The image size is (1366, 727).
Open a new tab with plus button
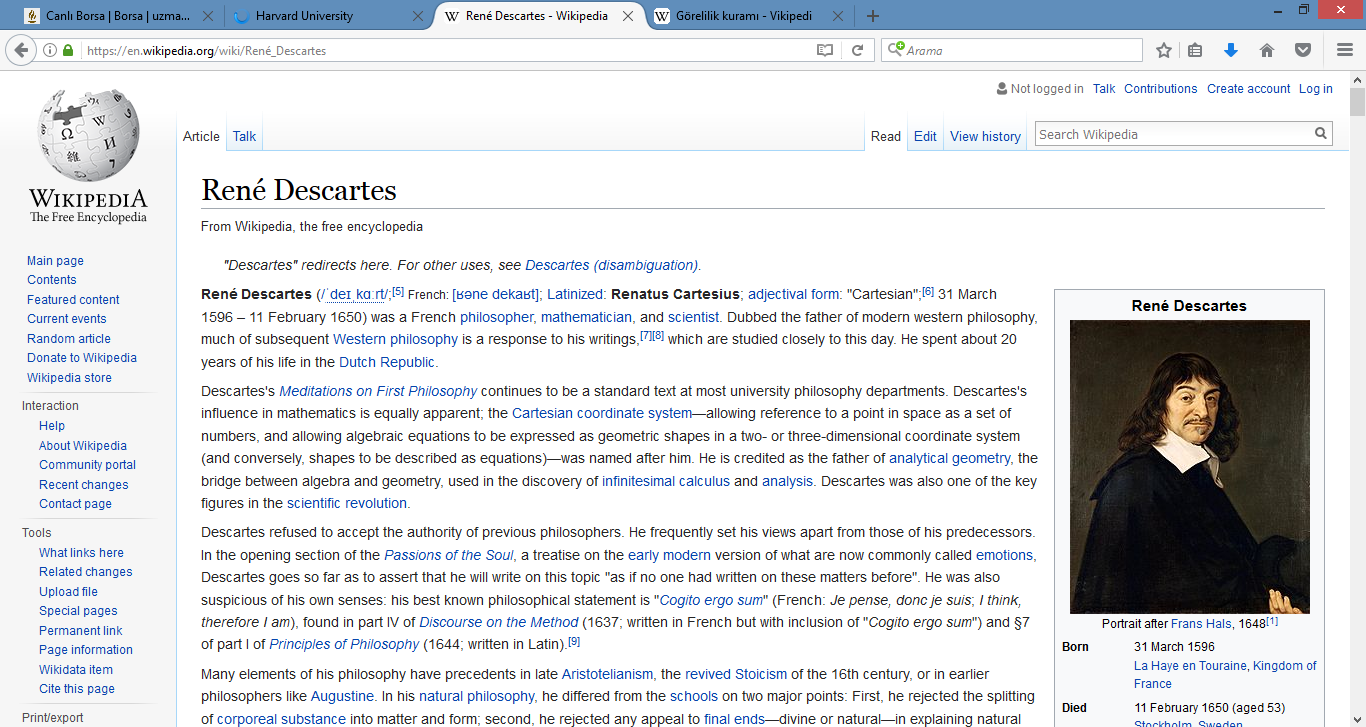pos(873,16)
